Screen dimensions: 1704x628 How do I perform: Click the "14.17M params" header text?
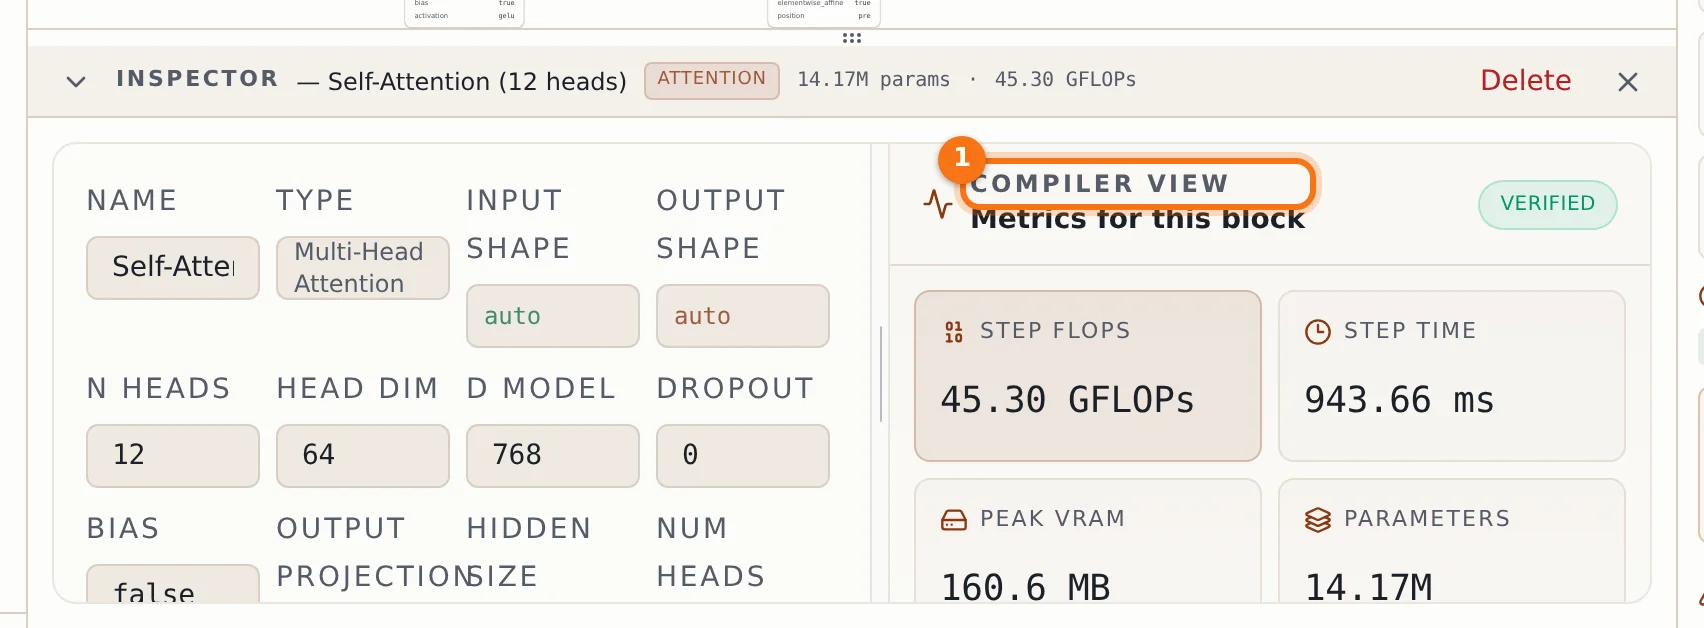pos(873,80)
